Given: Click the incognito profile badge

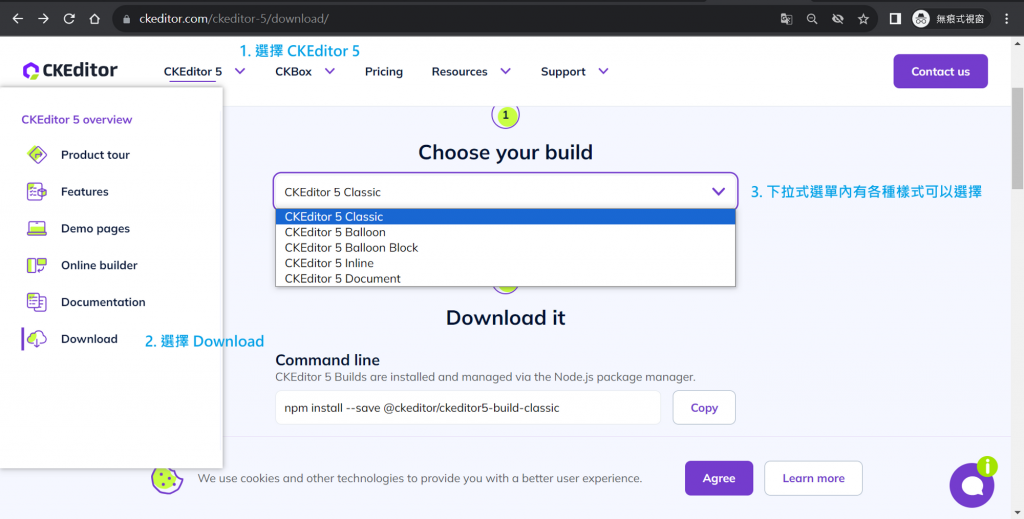Looking at the screenshot, I should click(x=950, y=19).
